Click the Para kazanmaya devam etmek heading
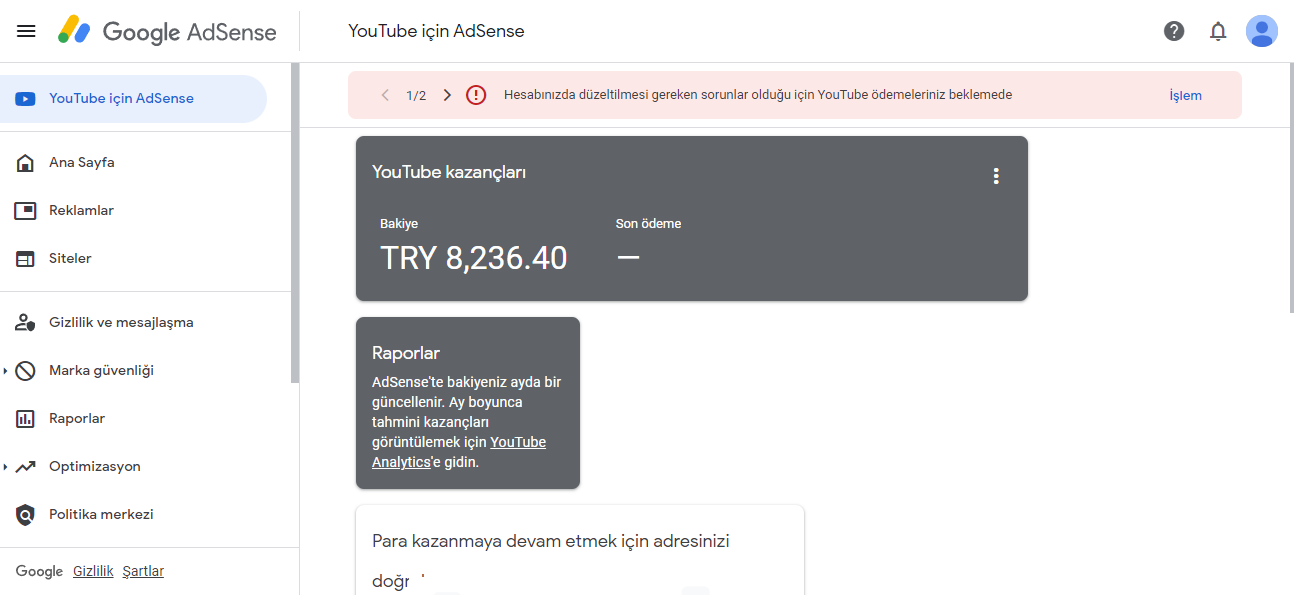The image size is (1294, 595). pos(551,560)
